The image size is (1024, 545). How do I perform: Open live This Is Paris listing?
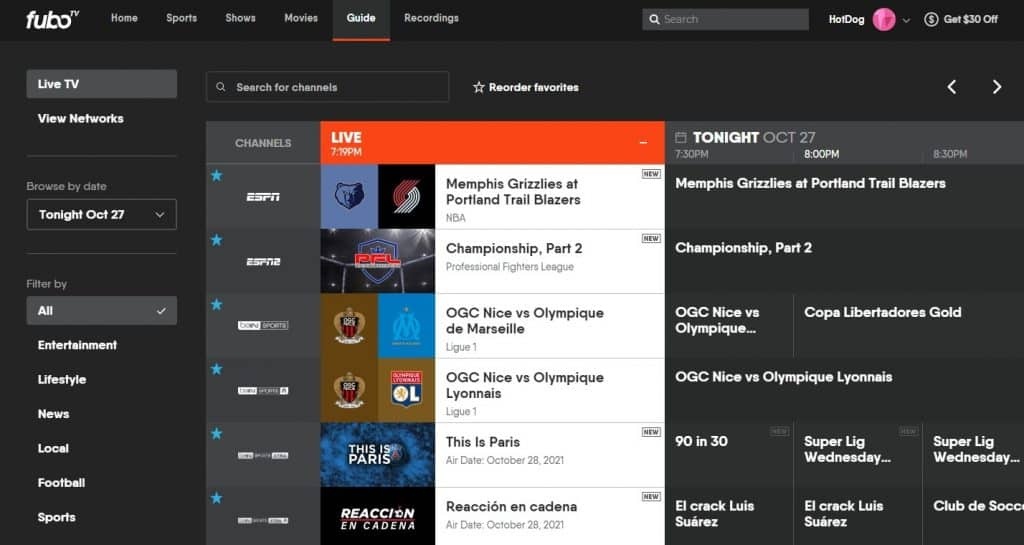(x=550, y=455)
